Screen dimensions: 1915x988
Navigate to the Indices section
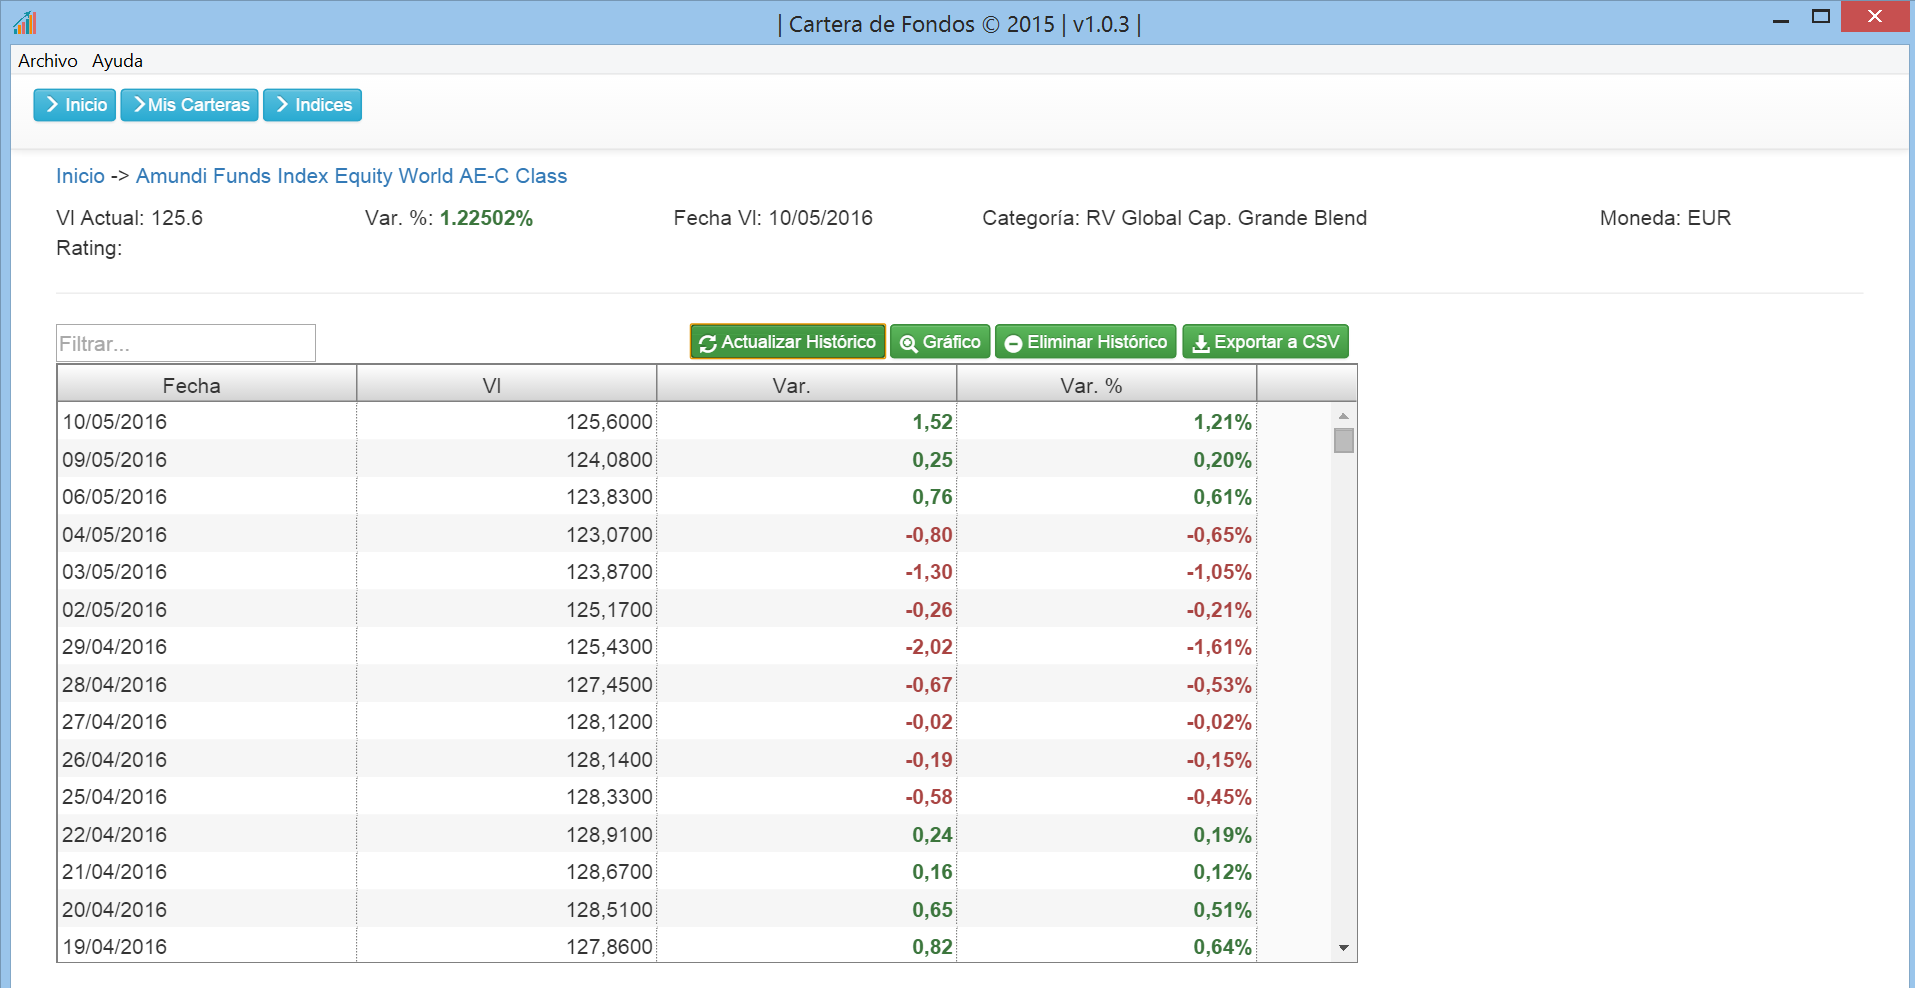[x=312, y=105]
